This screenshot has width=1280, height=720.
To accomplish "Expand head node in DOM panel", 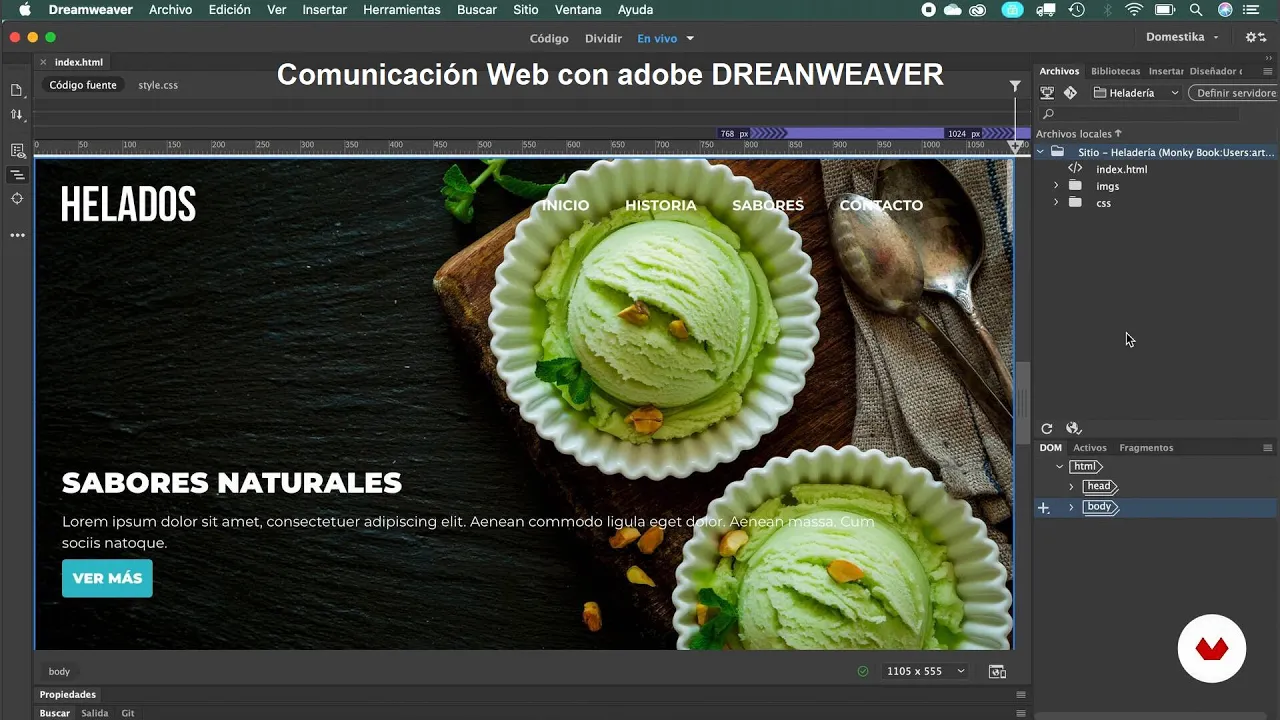I will click(x=1071, y=487).
